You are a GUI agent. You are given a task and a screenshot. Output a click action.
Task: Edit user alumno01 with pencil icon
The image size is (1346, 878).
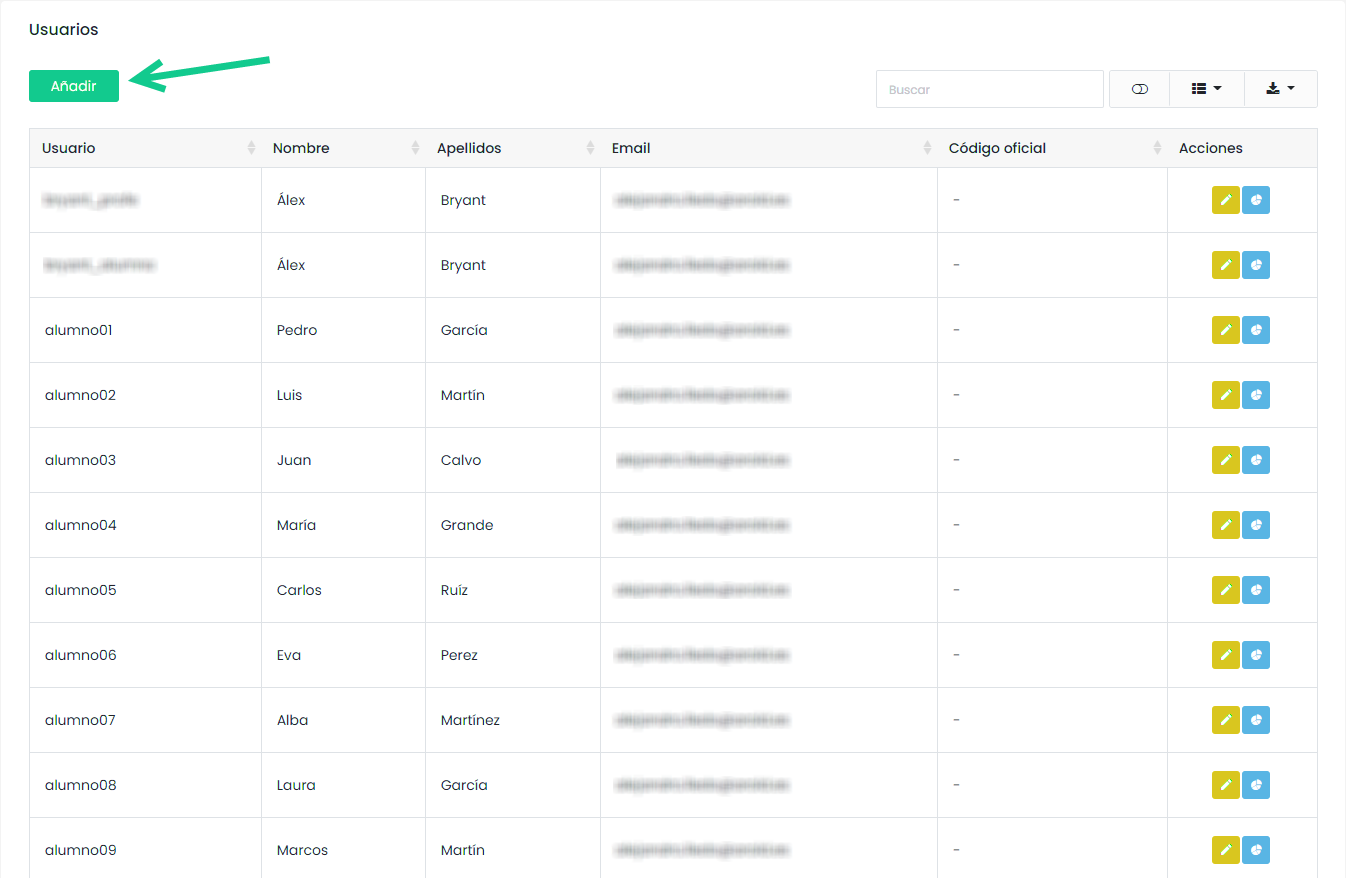(1225, 330)
